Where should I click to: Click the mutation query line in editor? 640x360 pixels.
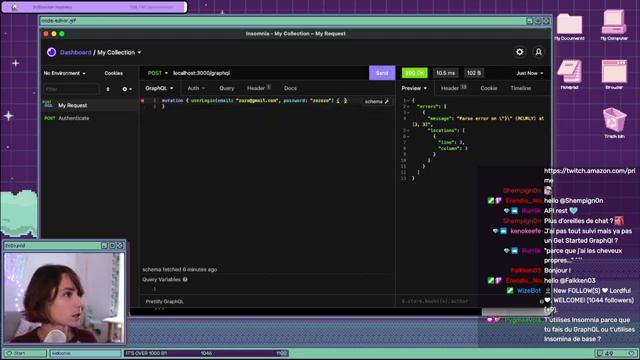[254, 100]
